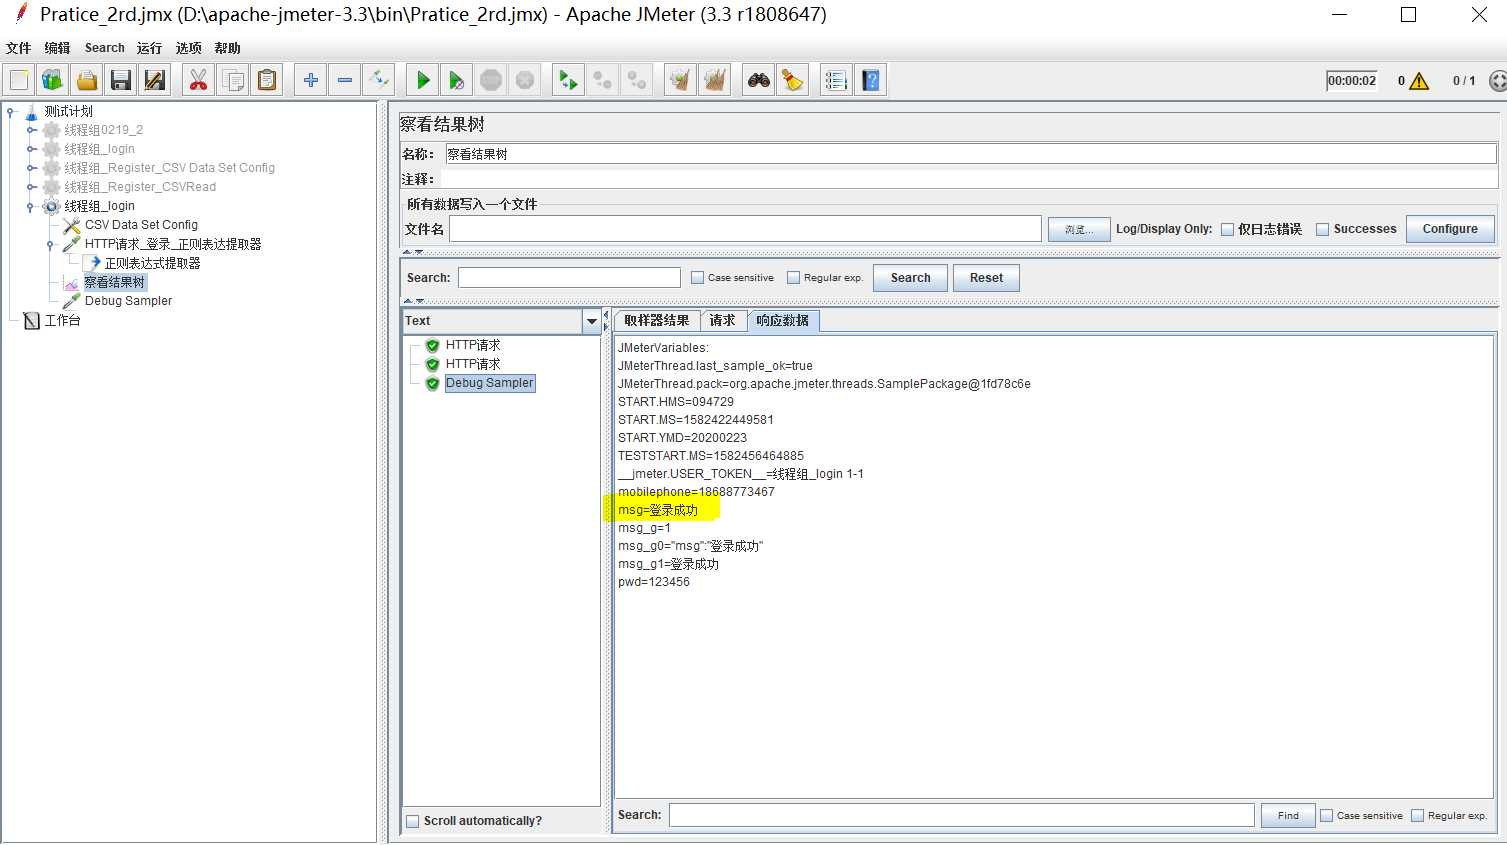Click the Collapse all minus icon
The width and height of the screenshot is (1507, 845).
click(345, 80)
